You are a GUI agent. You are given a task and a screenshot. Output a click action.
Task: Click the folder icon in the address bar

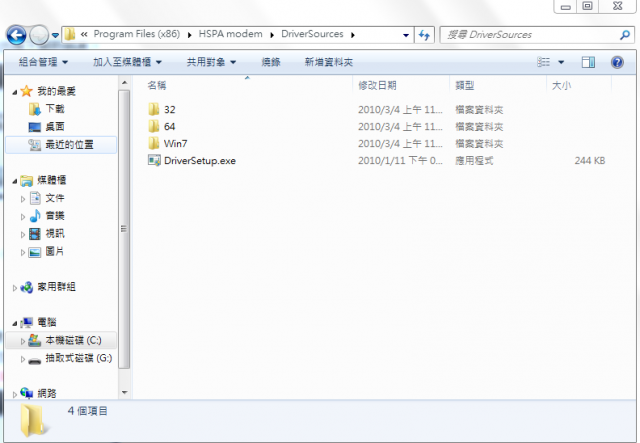70,34
